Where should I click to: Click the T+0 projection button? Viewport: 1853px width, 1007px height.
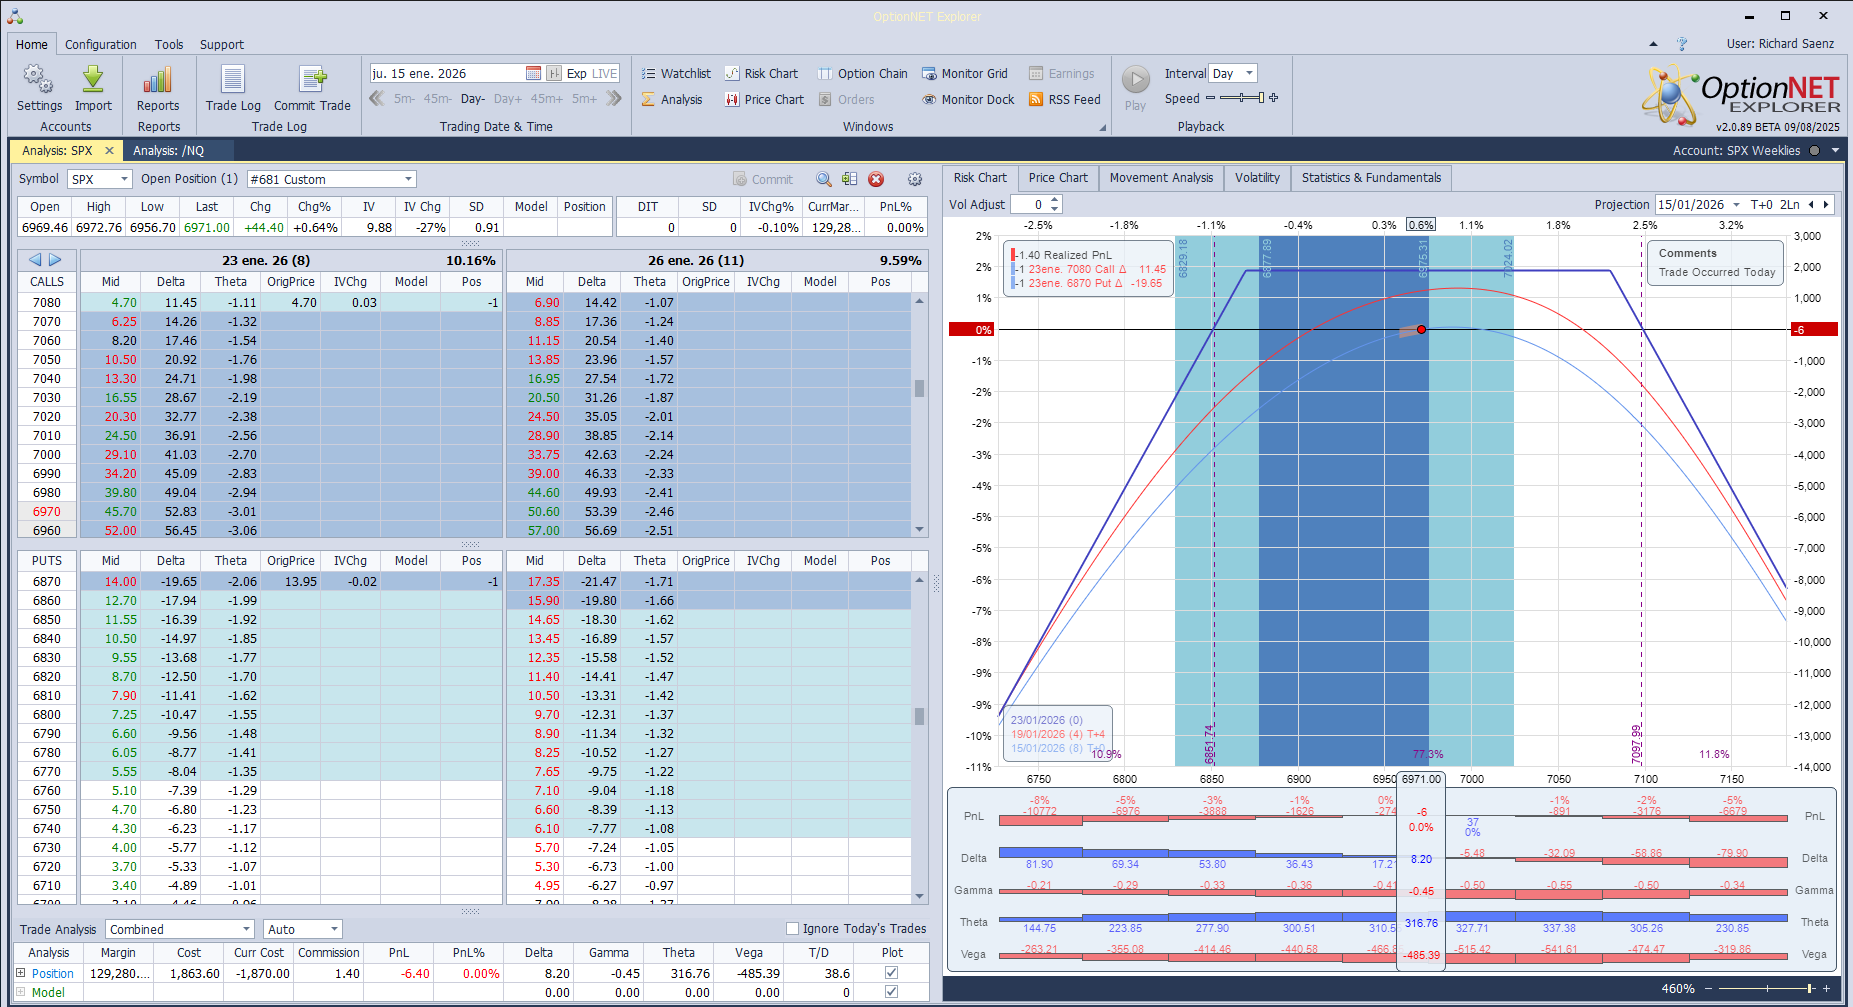1762,204
